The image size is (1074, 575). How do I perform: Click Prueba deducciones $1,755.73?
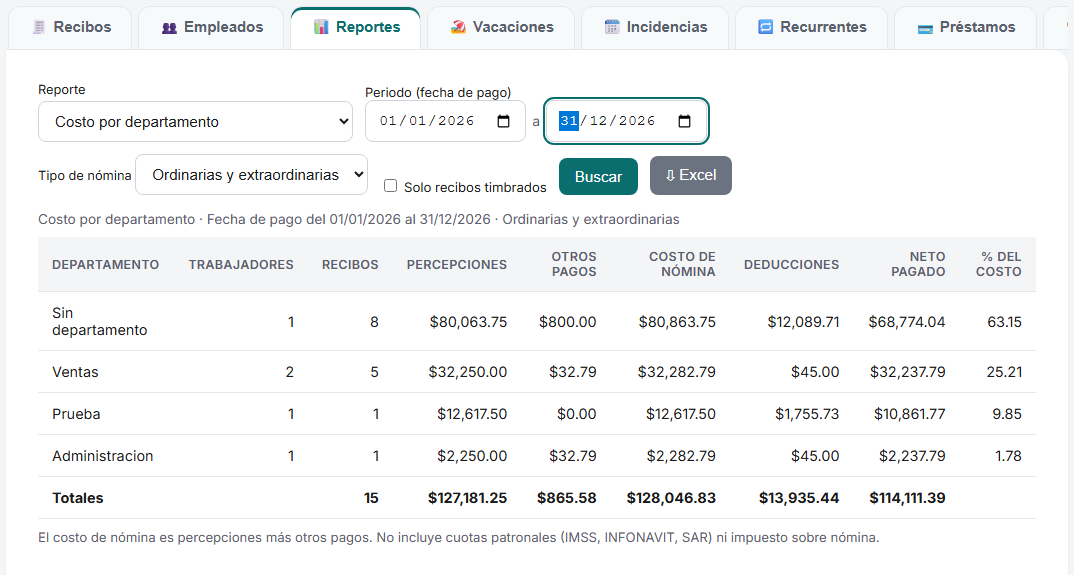(807, 414)
